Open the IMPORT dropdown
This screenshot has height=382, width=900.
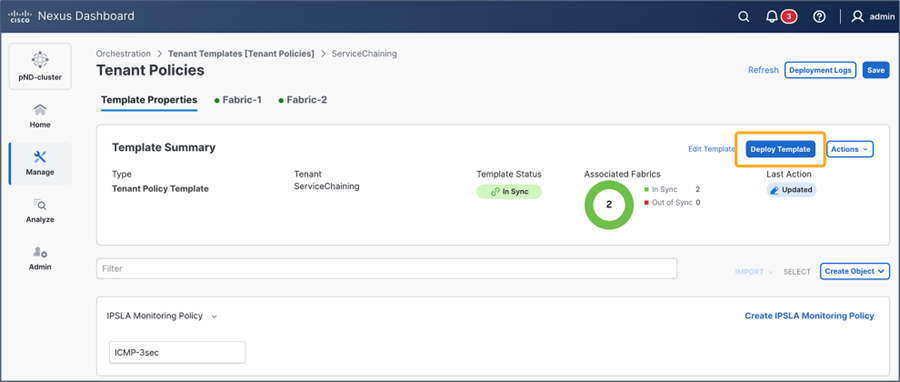tap(754, 272)
